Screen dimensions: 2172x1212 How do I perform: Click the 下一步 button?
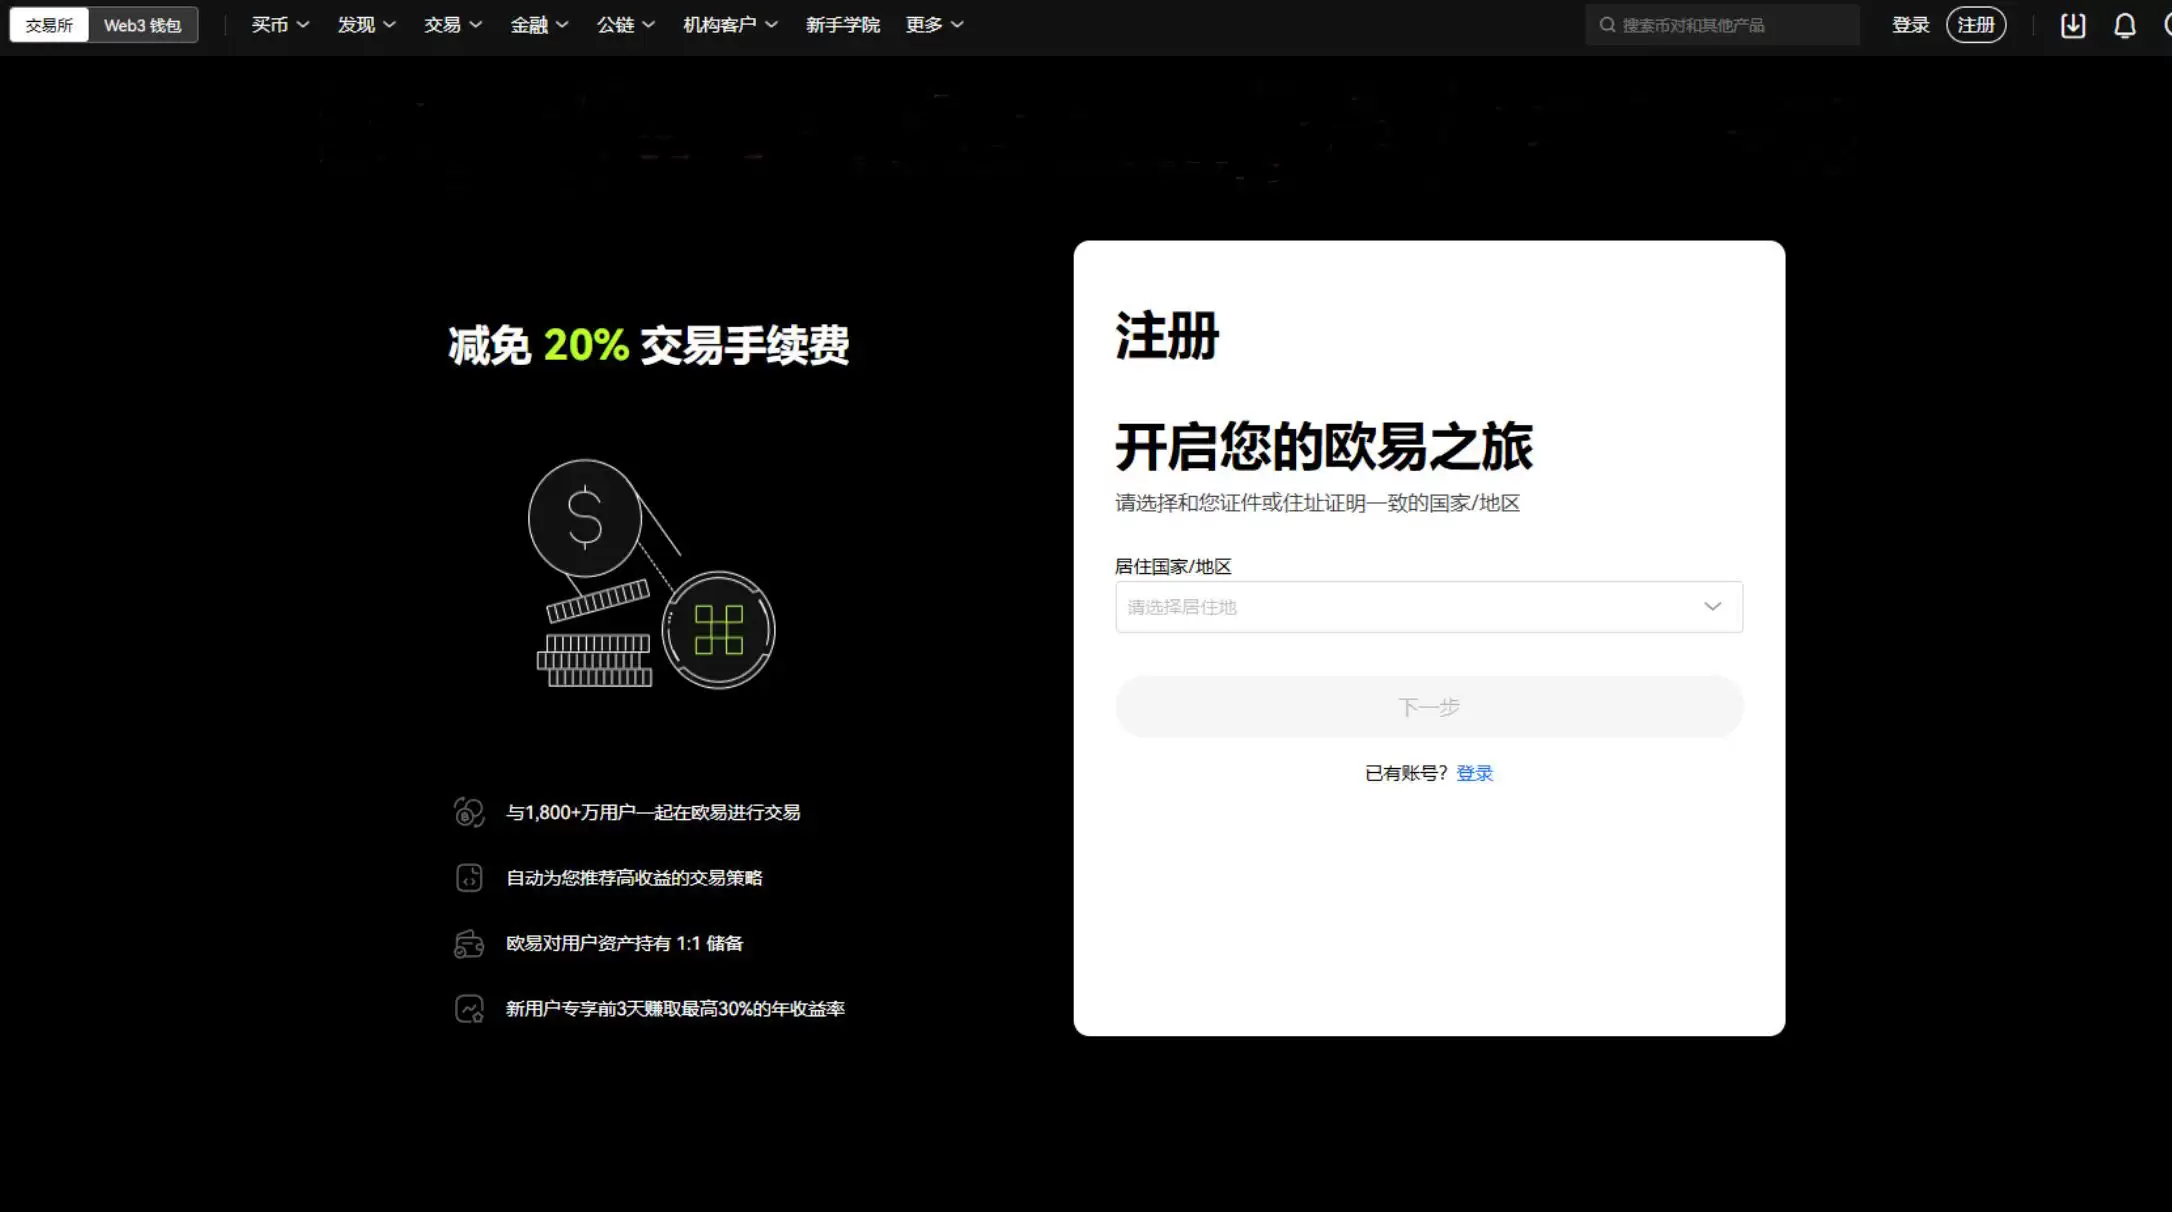click(x=1428, y=706)
